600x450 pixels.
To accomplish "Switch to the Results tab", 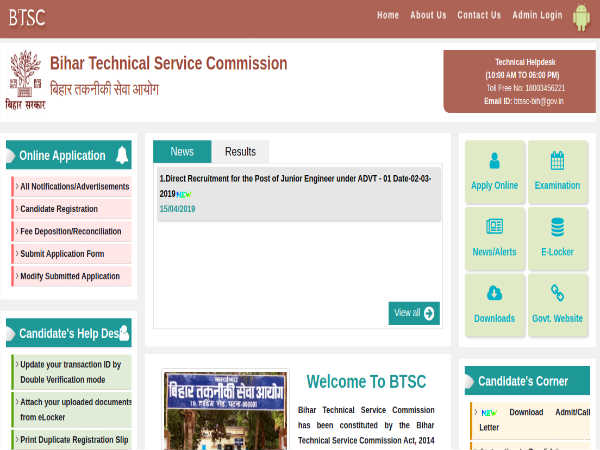I will 240,152.
